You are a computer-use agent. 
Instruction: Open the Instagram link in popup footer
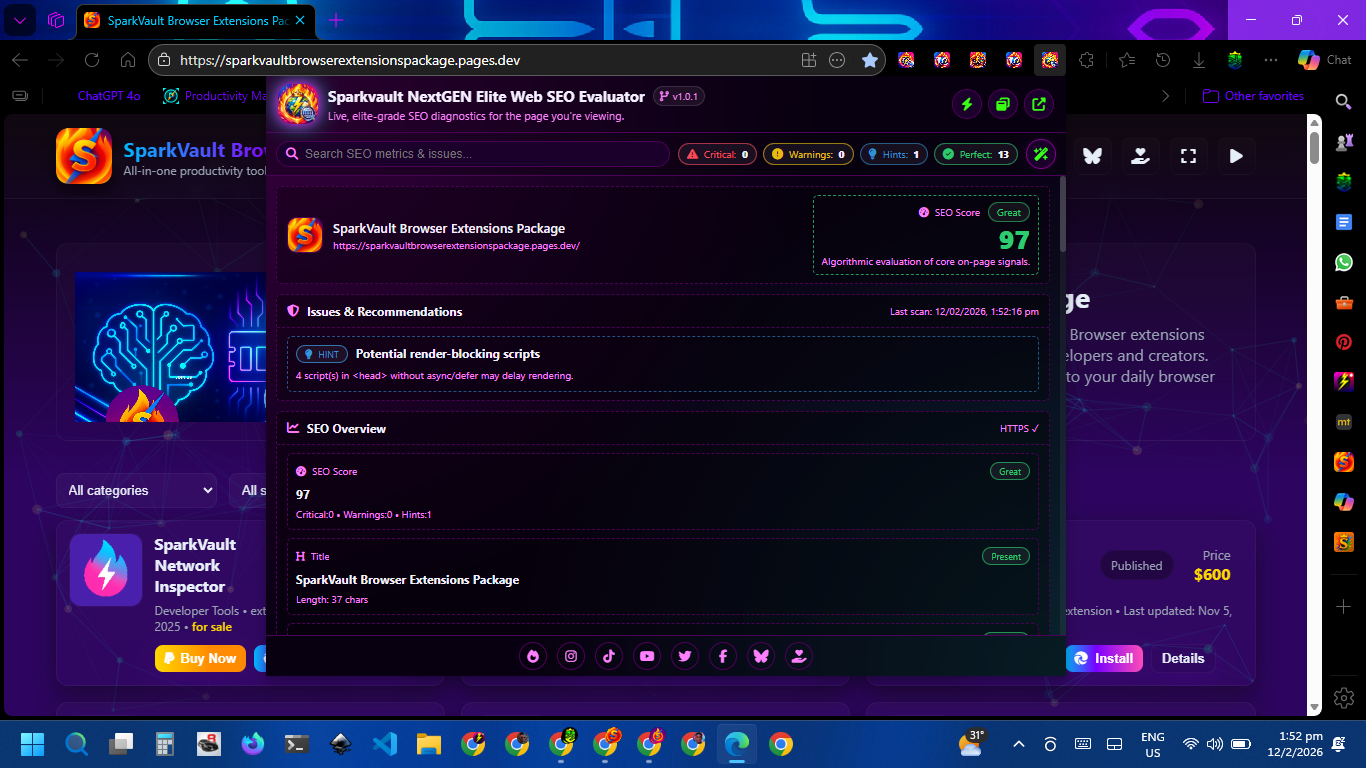571,656
